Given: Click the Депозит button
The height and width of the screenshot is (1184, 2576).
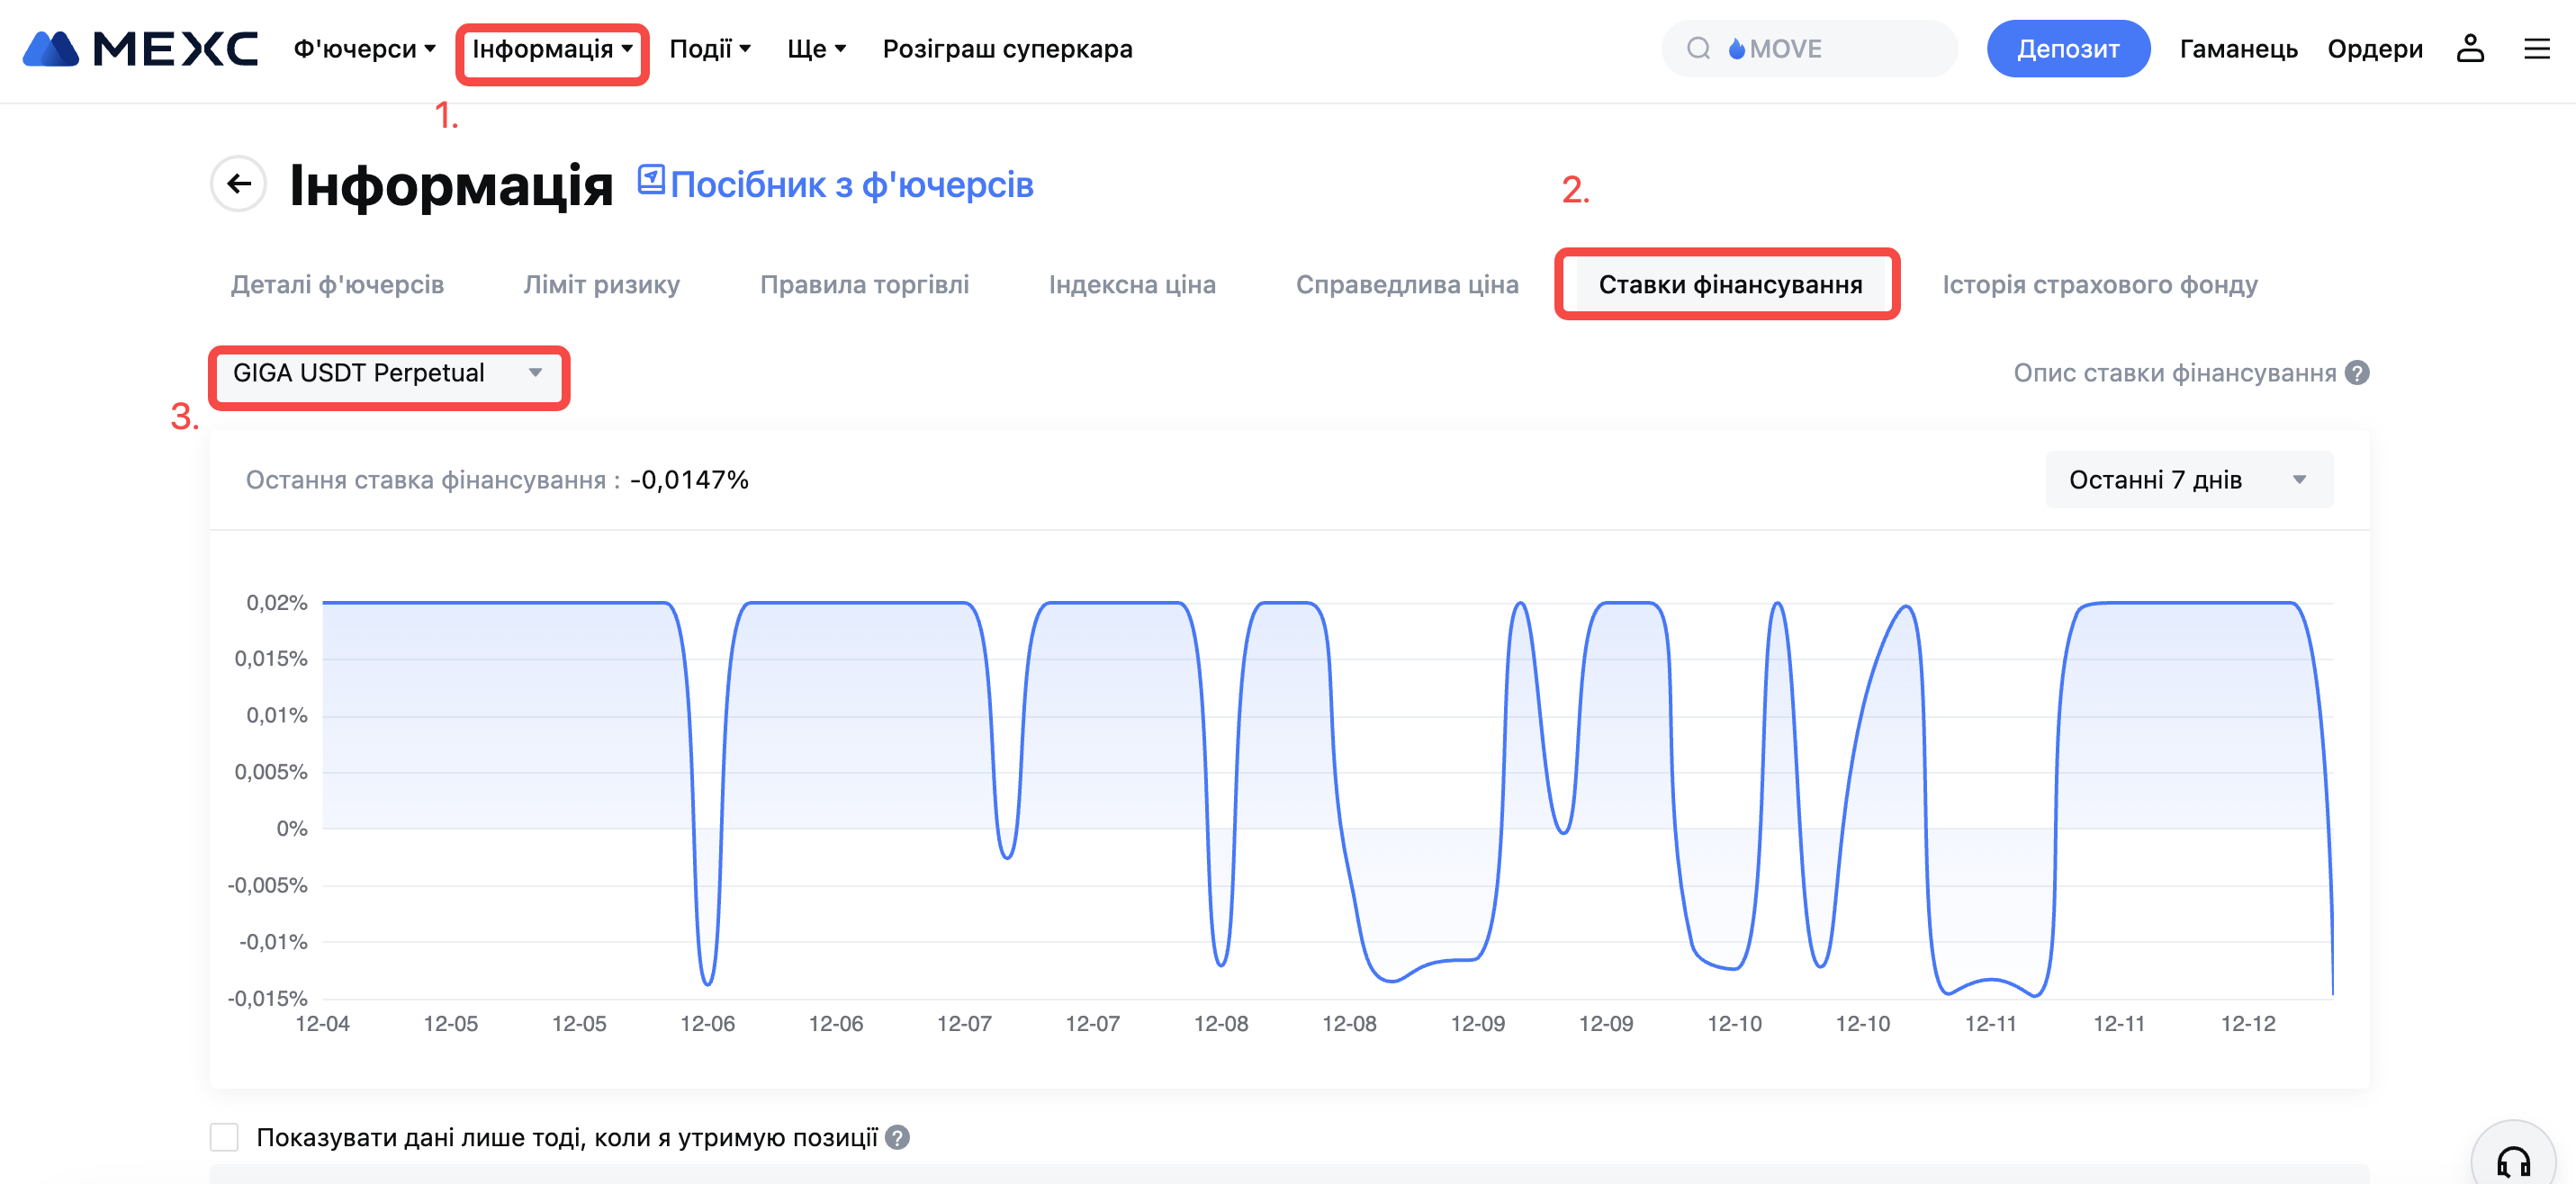Looking at the screenshot, I should click(2067, 48).
